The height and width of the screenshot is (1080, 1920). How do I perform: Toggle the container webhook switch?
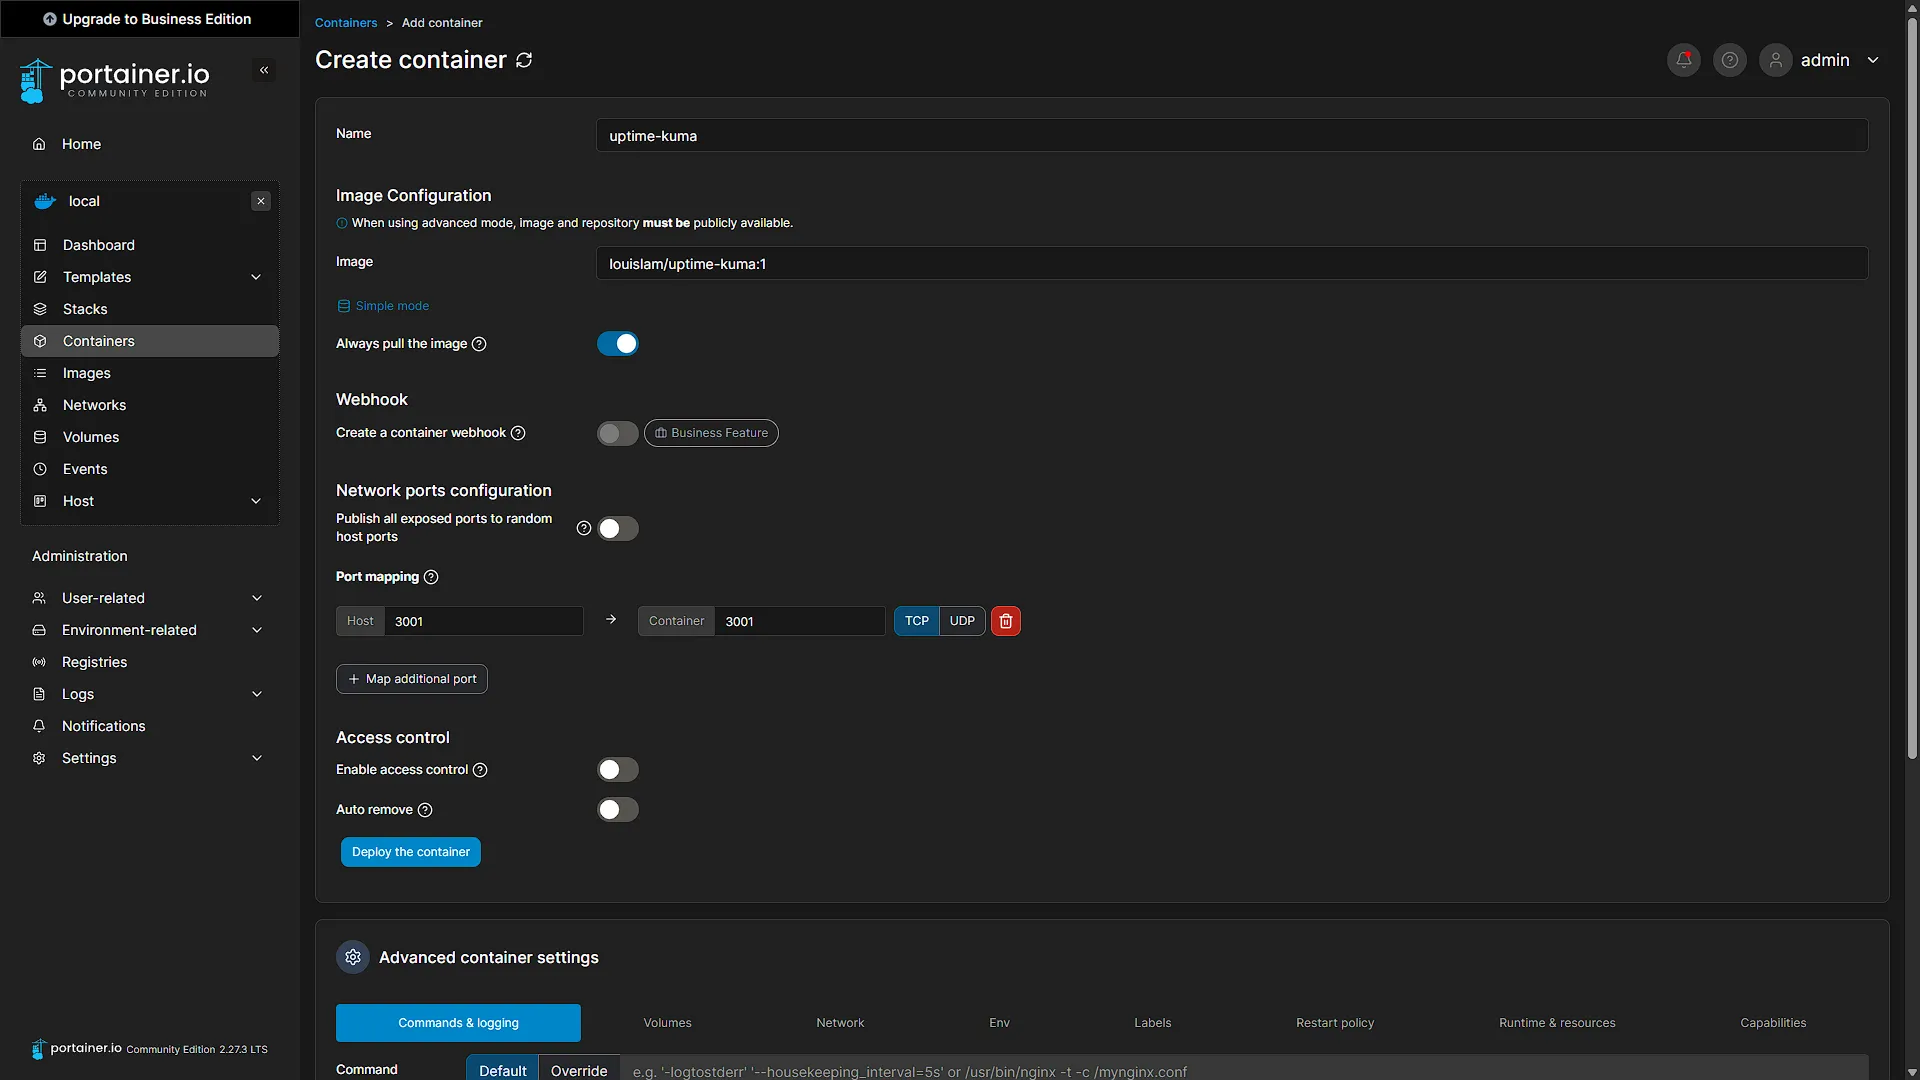[618, 433]
